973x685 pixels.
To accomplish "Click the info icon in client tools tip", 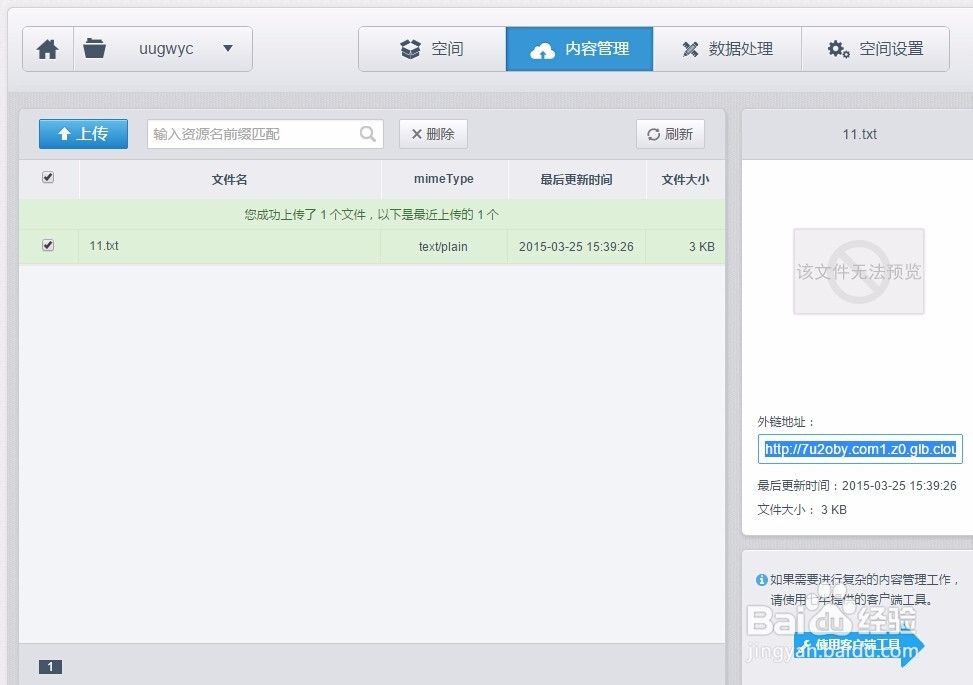I will point(762,581).
